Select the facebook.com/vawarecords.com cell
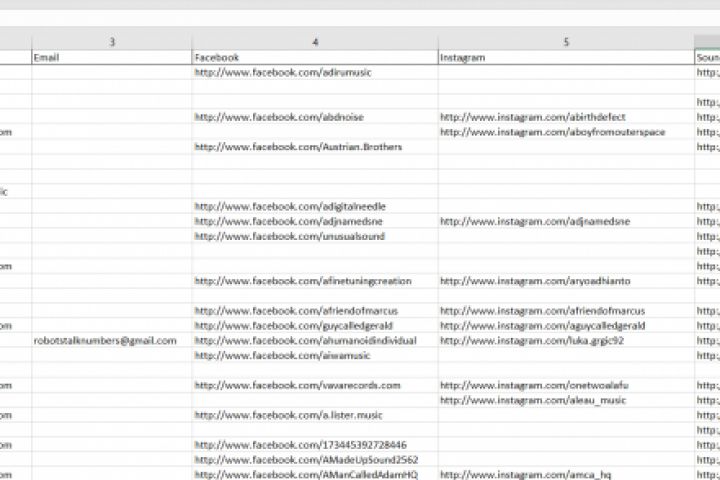The image size is (720, 480). [x=315, y=385]
